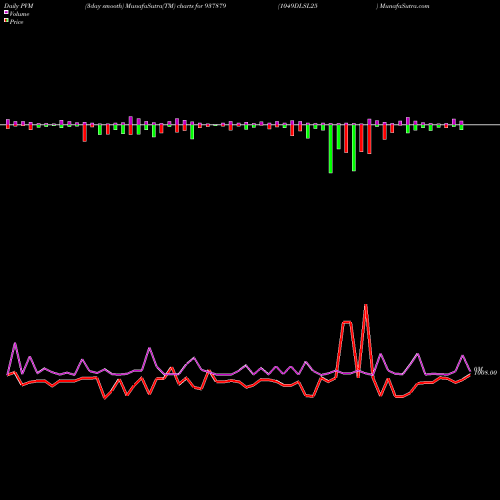
Task: Click the Volume legend color swatch
Action: tap(6, 13)
